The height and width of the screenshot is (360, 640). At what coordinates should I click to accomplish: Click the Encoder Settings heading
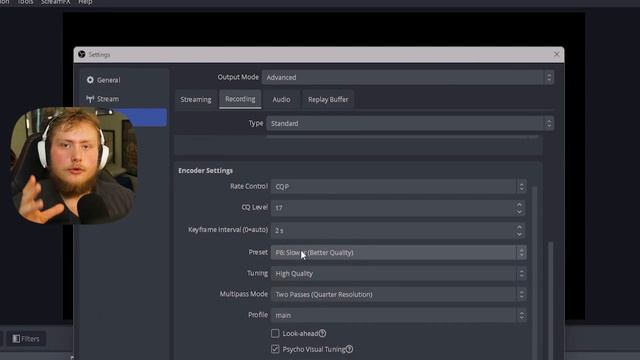[x=205, y=171]
